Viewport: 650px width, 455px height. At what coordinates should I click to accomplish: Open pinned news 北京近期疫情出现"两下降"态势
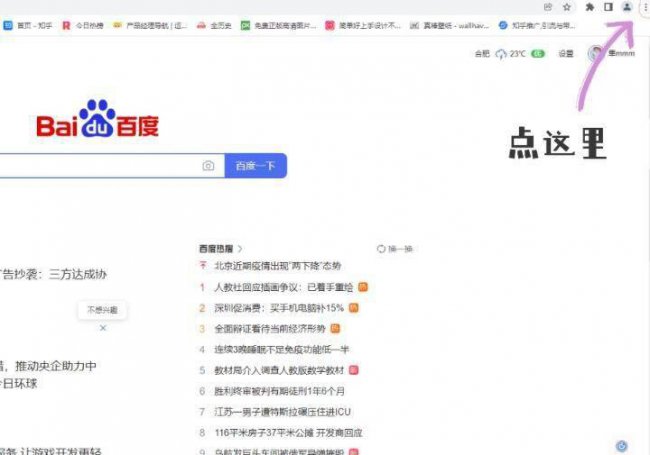pyautogui.click(x=278, y=266)
